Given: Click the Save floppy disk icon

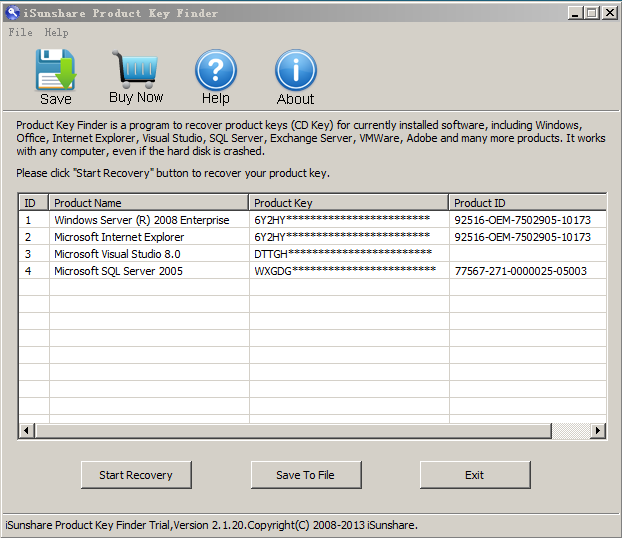Looking at the screenshot, I should tap(56, 70).
